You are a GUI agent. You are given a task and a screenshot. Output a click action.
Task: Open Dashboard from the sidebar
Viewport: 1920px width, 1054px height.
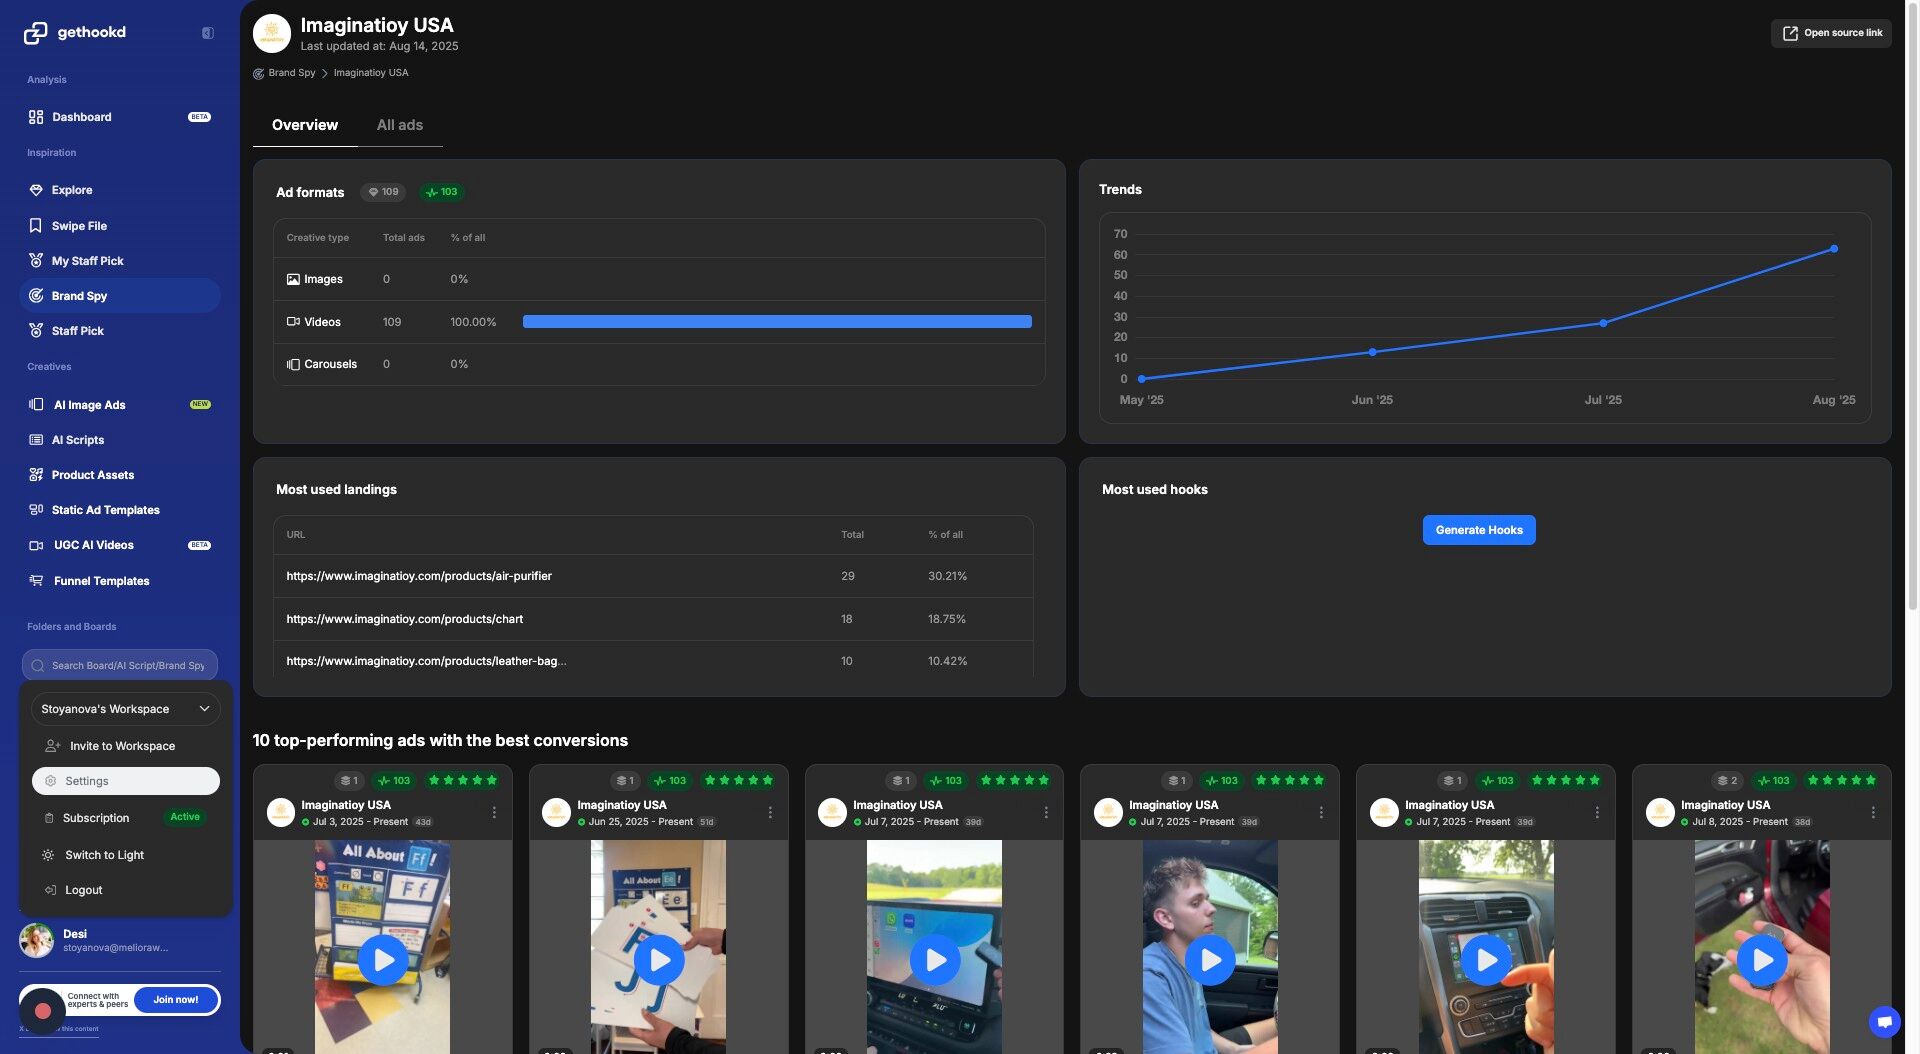coord(120,117)
